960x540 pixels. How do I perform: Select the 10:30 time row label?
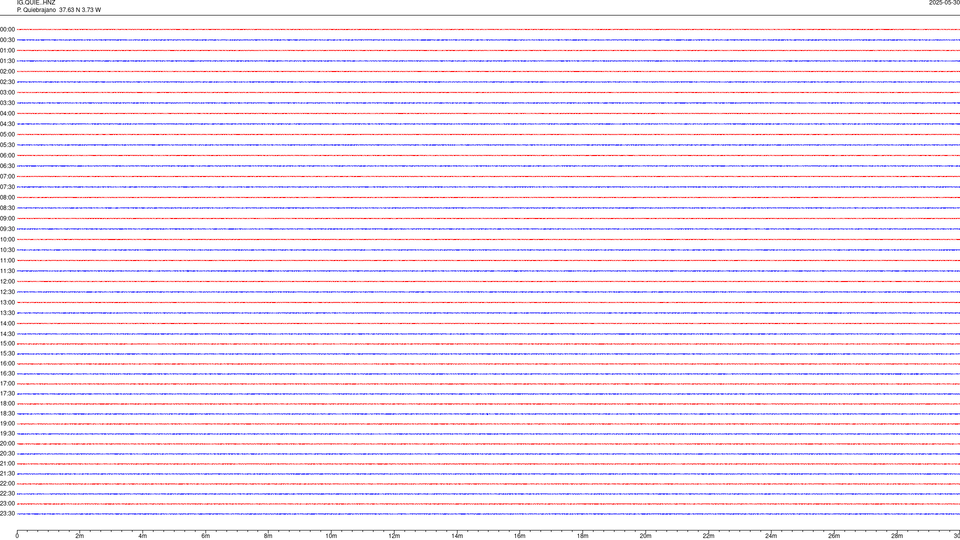click(7, 250)
